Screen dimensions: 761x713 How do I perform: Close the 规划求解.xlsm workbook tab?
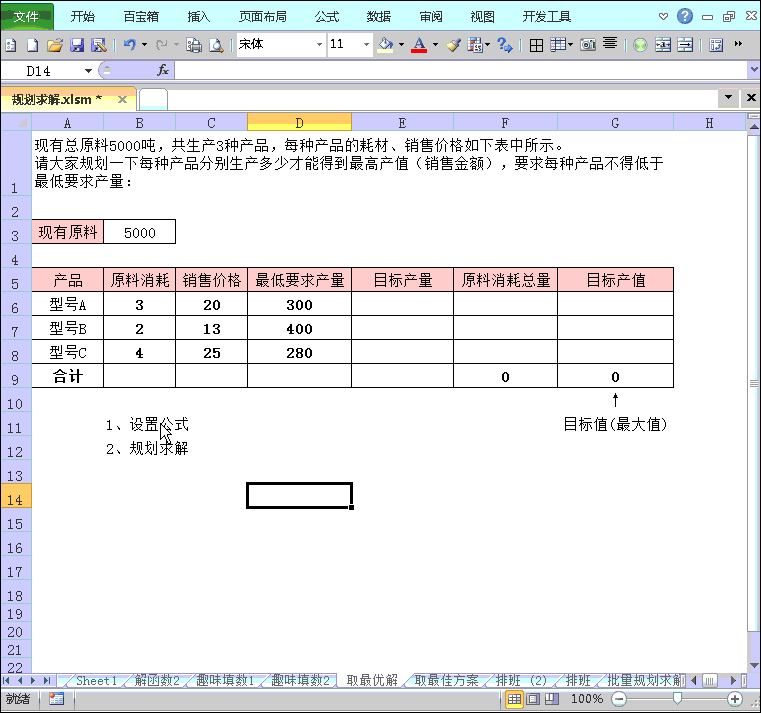(122, 99)
